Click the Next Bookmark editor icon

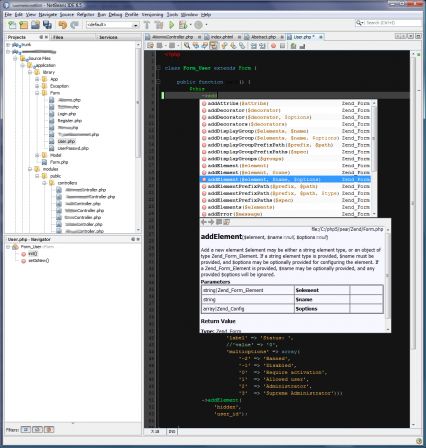coord(233,46)
